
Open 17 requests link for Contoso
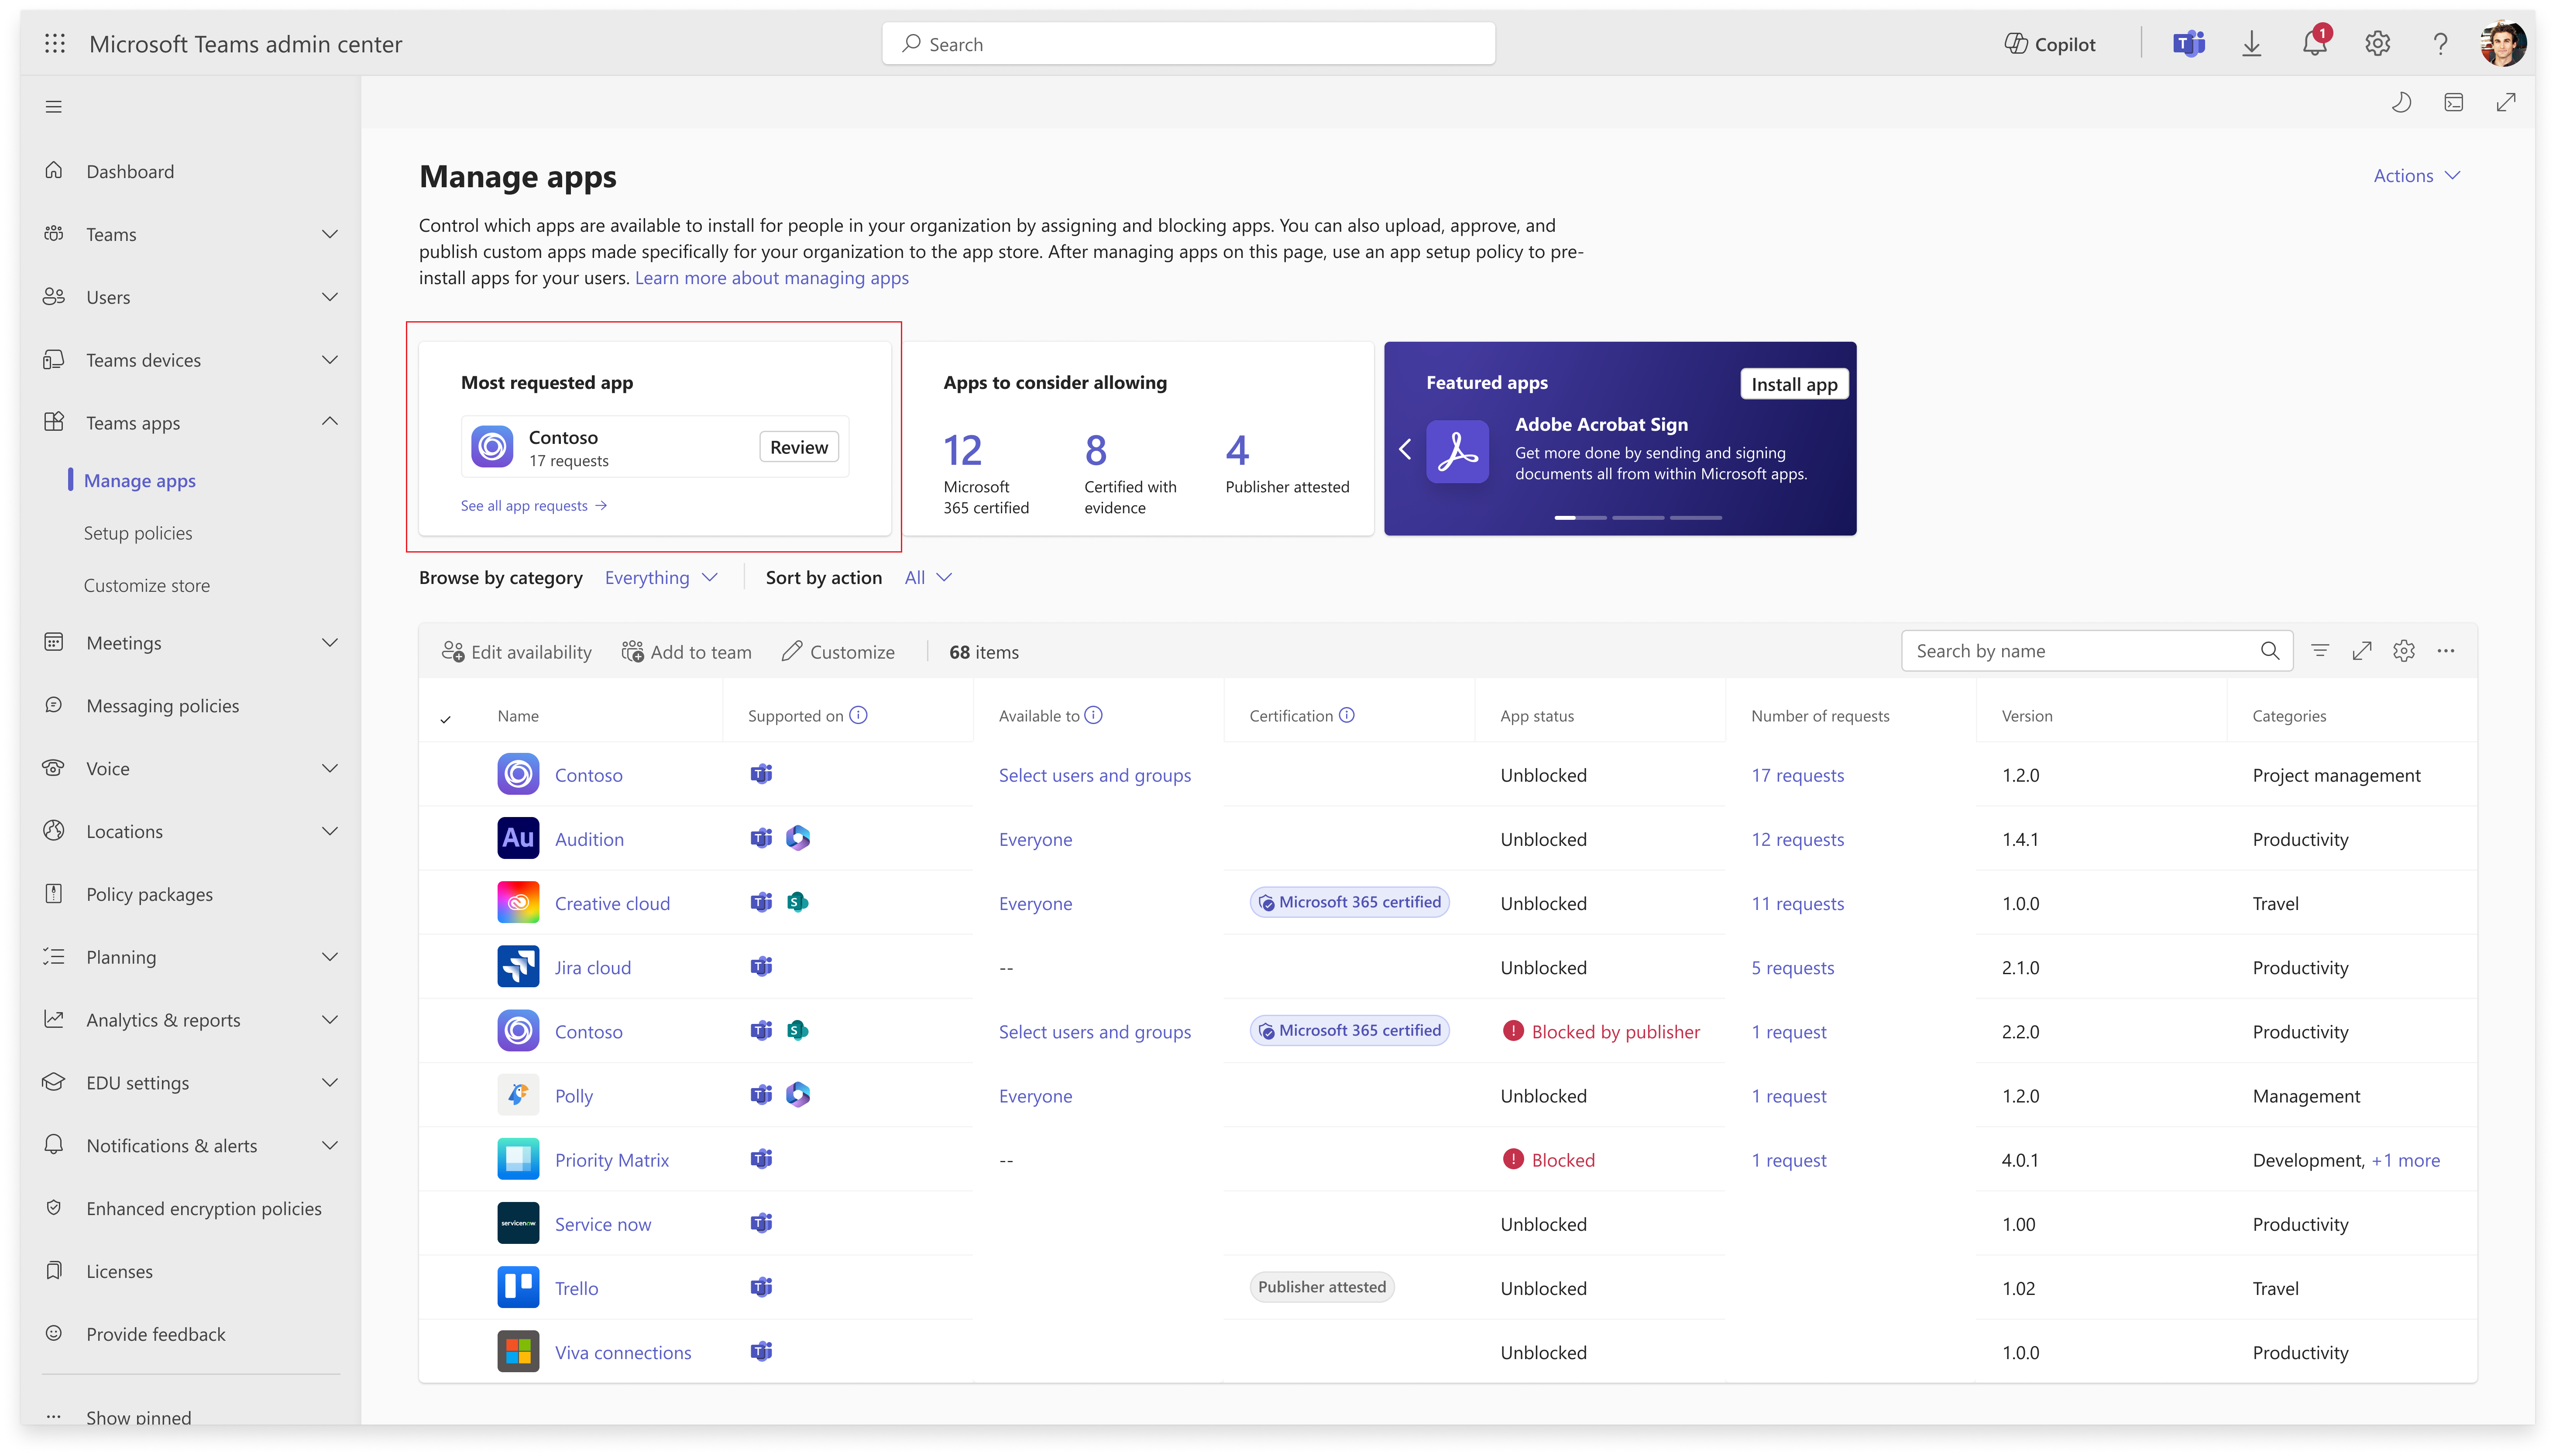pos(1797,775)
